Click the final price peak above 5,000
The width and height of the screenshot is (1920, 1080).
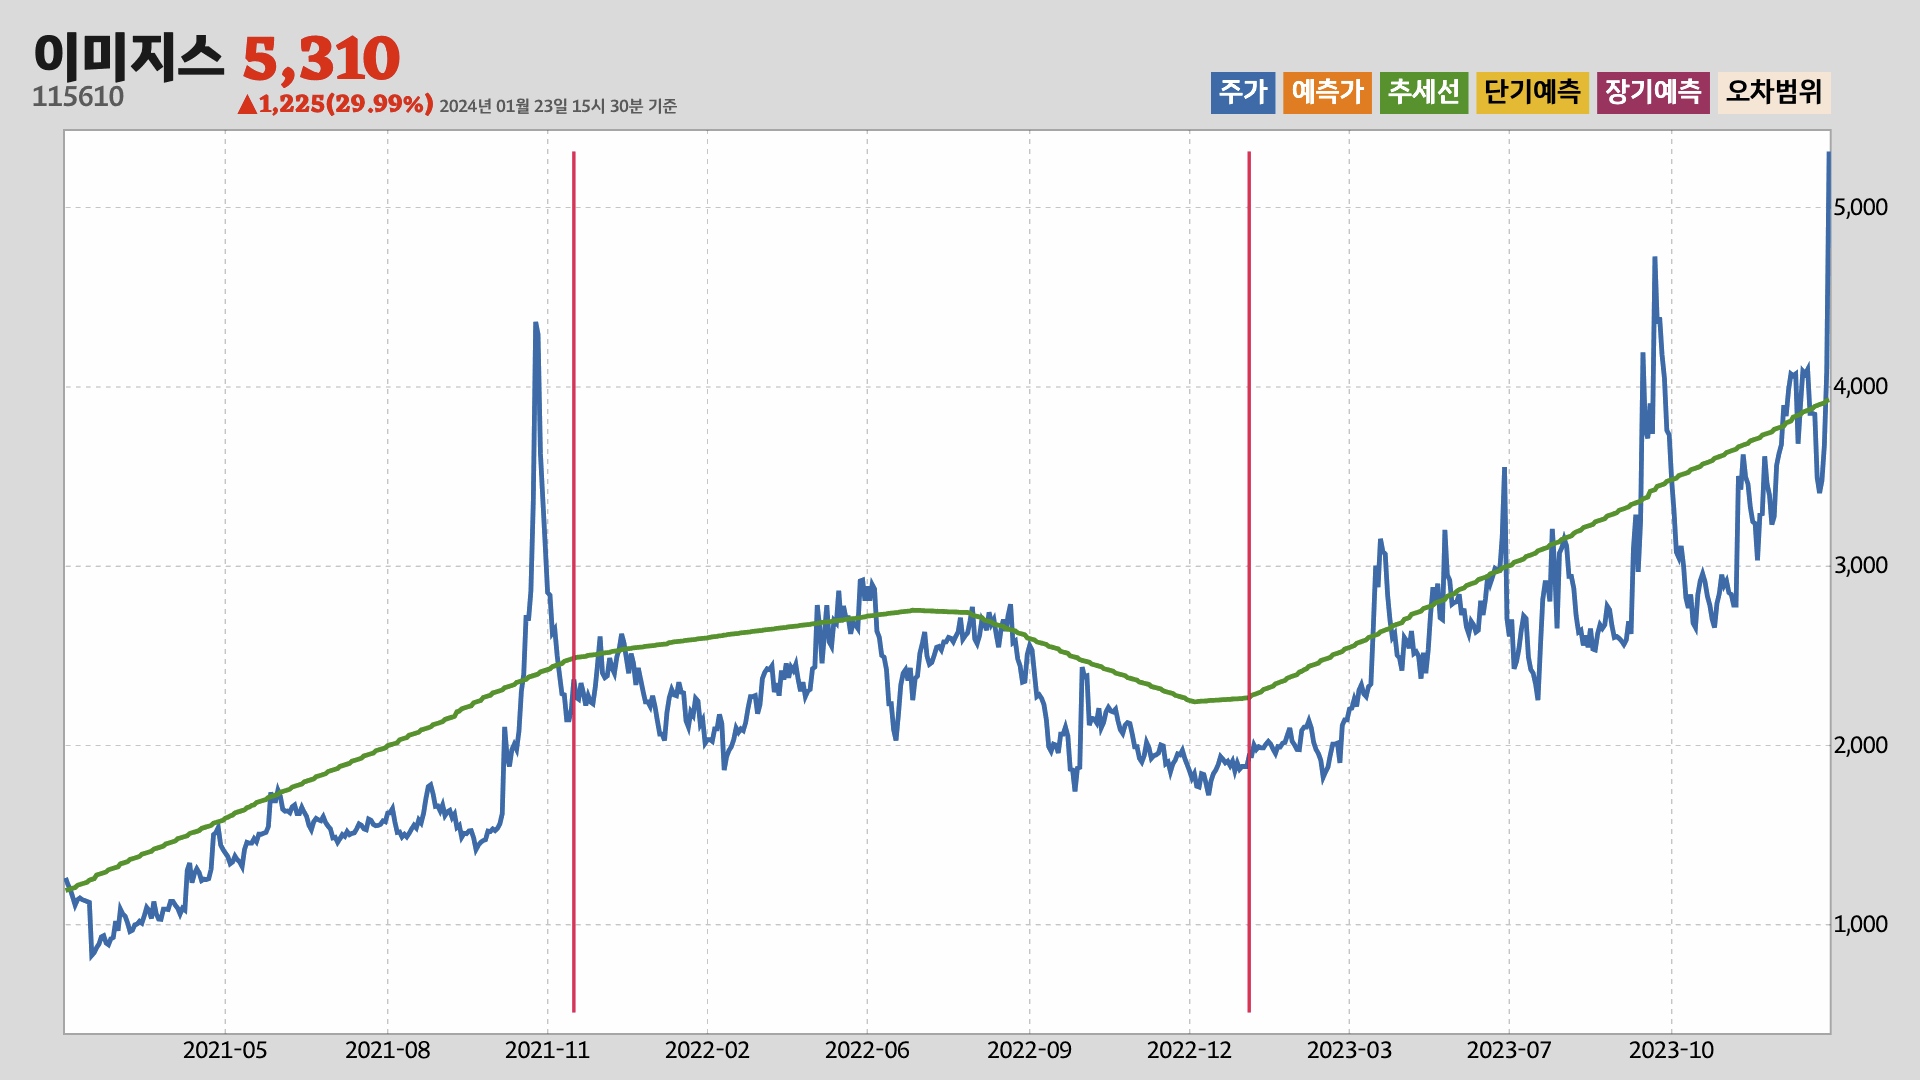click(x=1828, y=154)
